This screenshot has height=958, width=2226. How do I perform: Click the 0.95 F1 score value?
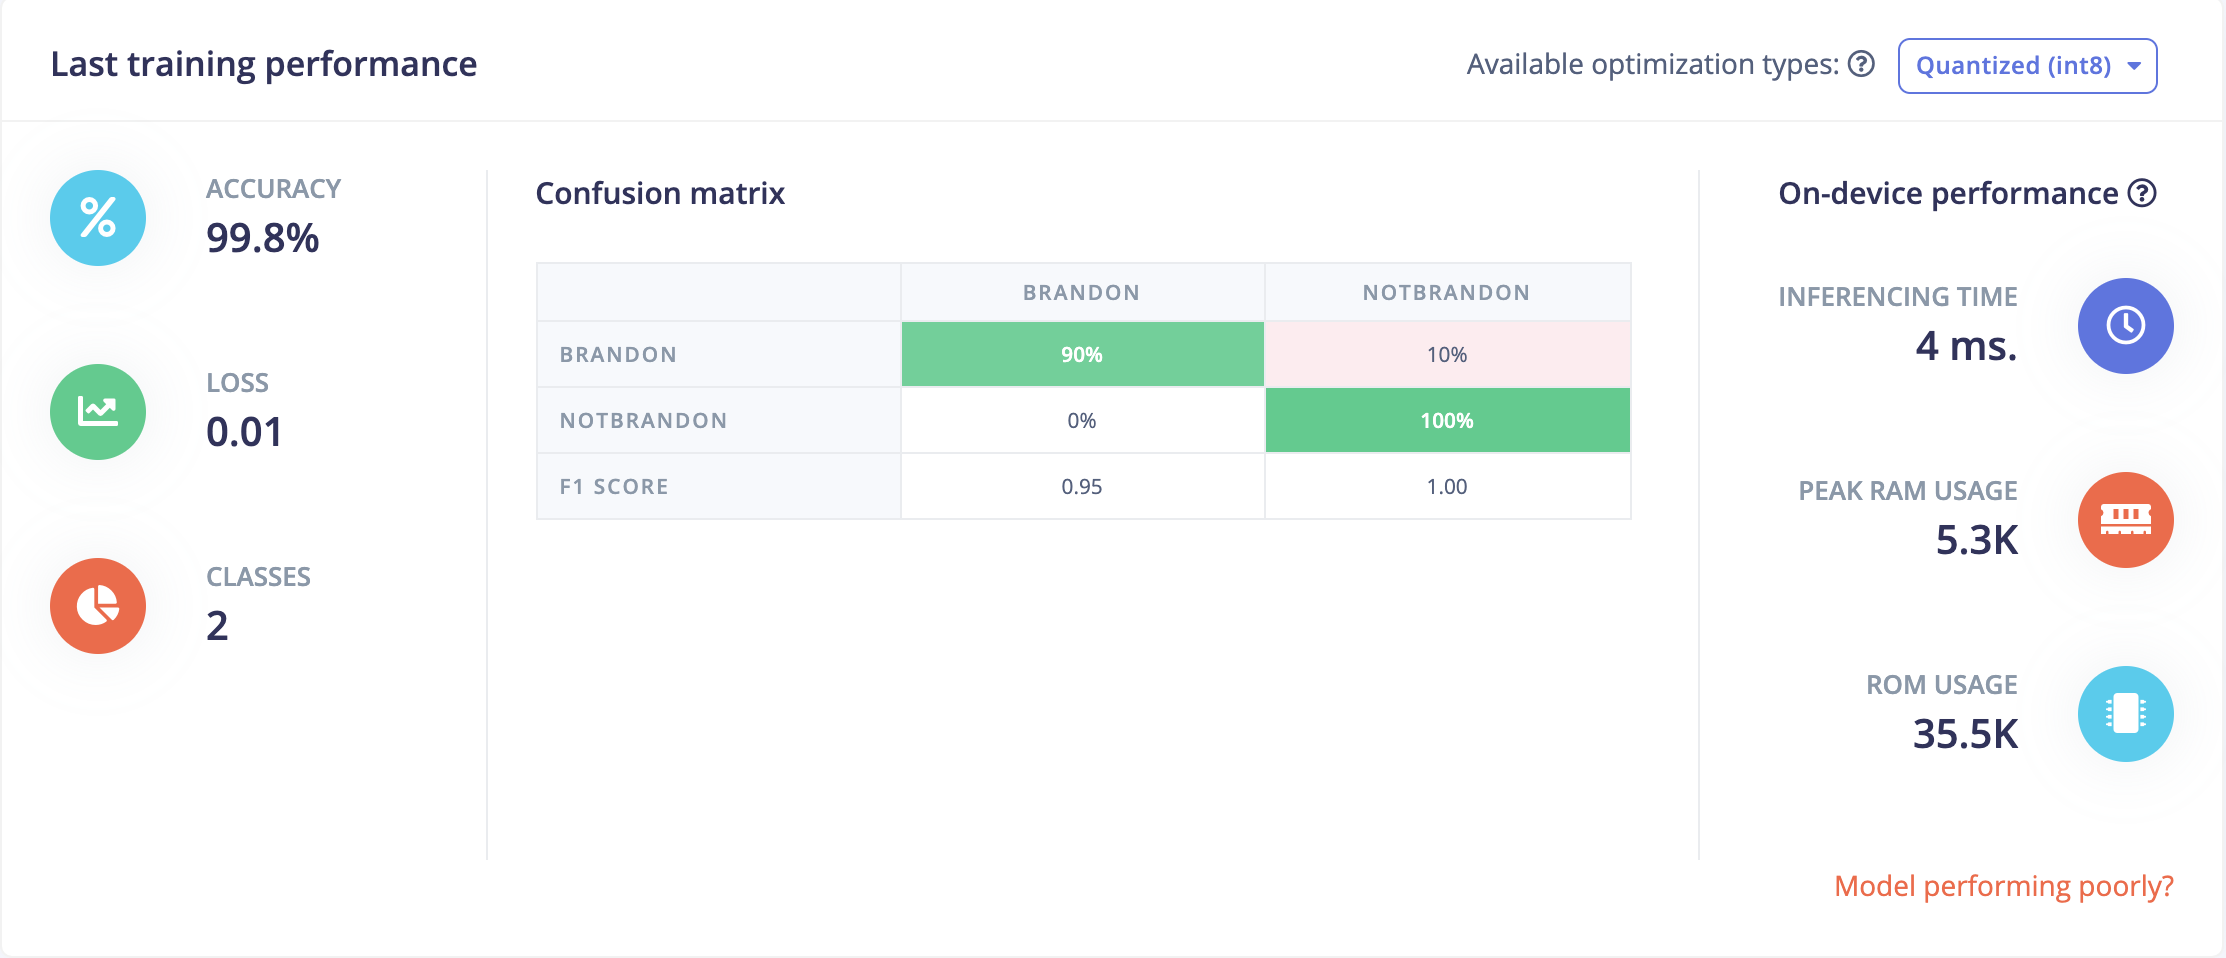(1082, 487)
